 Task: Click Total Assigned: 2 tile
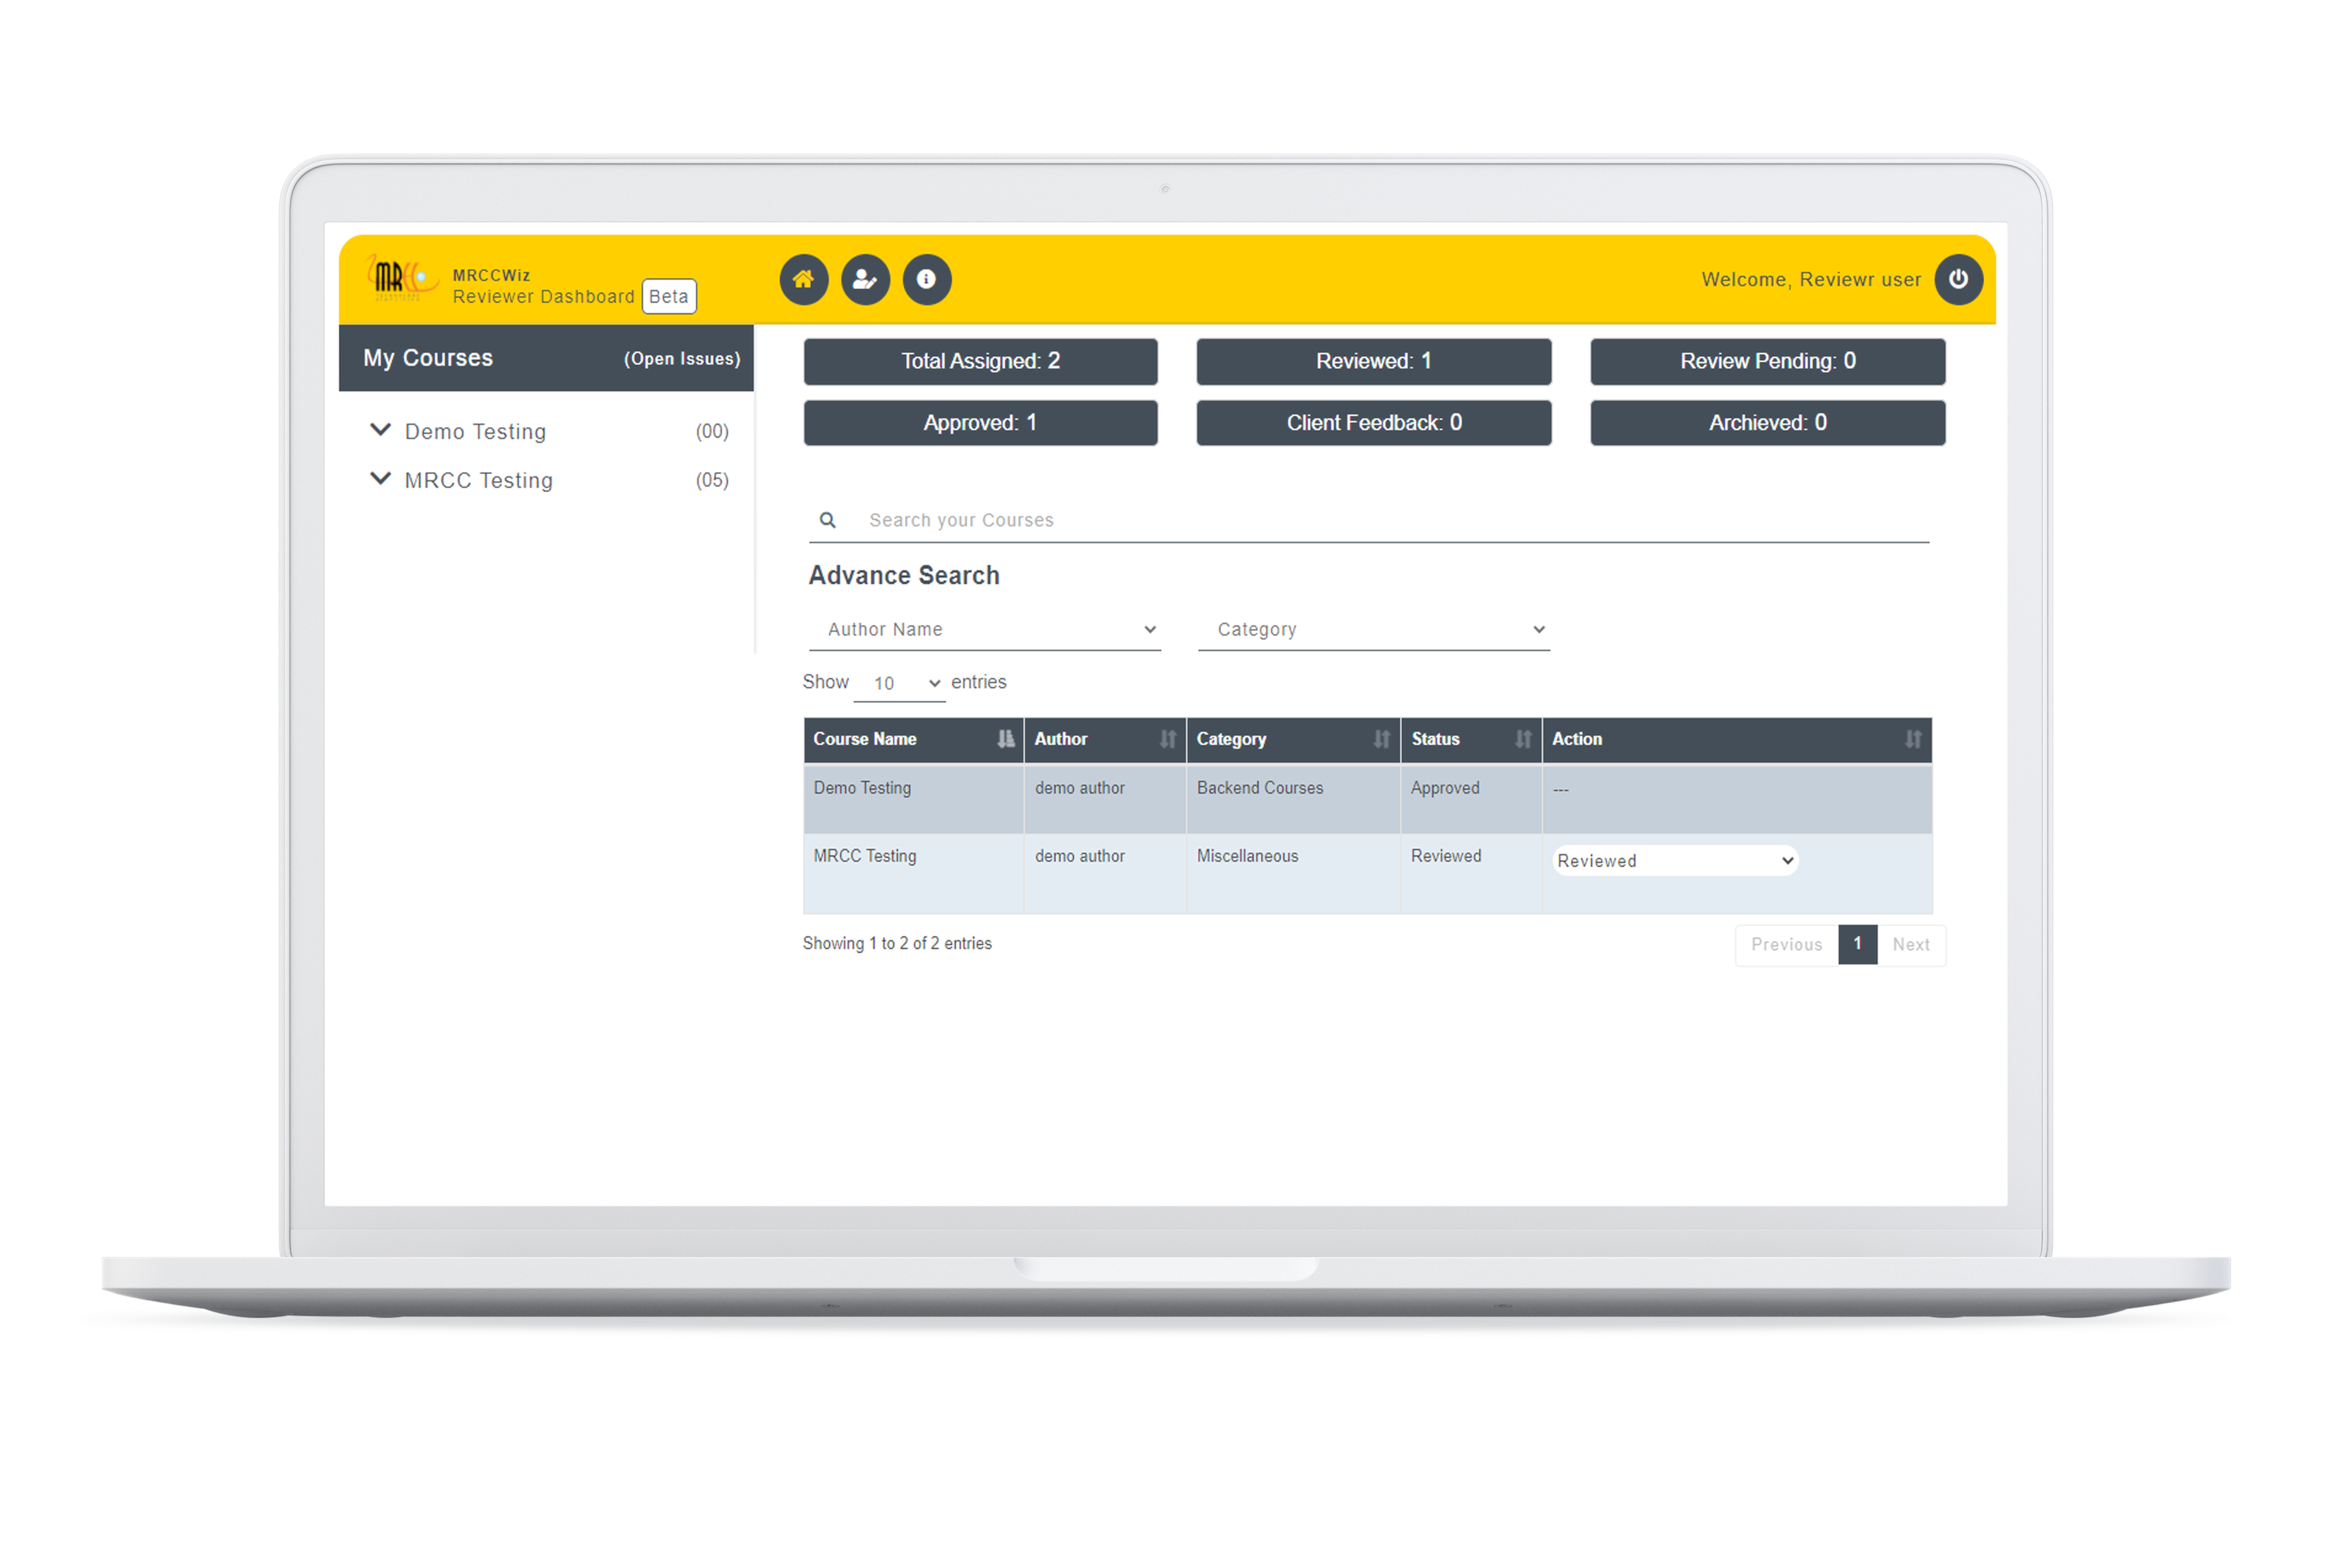(x=980, y=361)
